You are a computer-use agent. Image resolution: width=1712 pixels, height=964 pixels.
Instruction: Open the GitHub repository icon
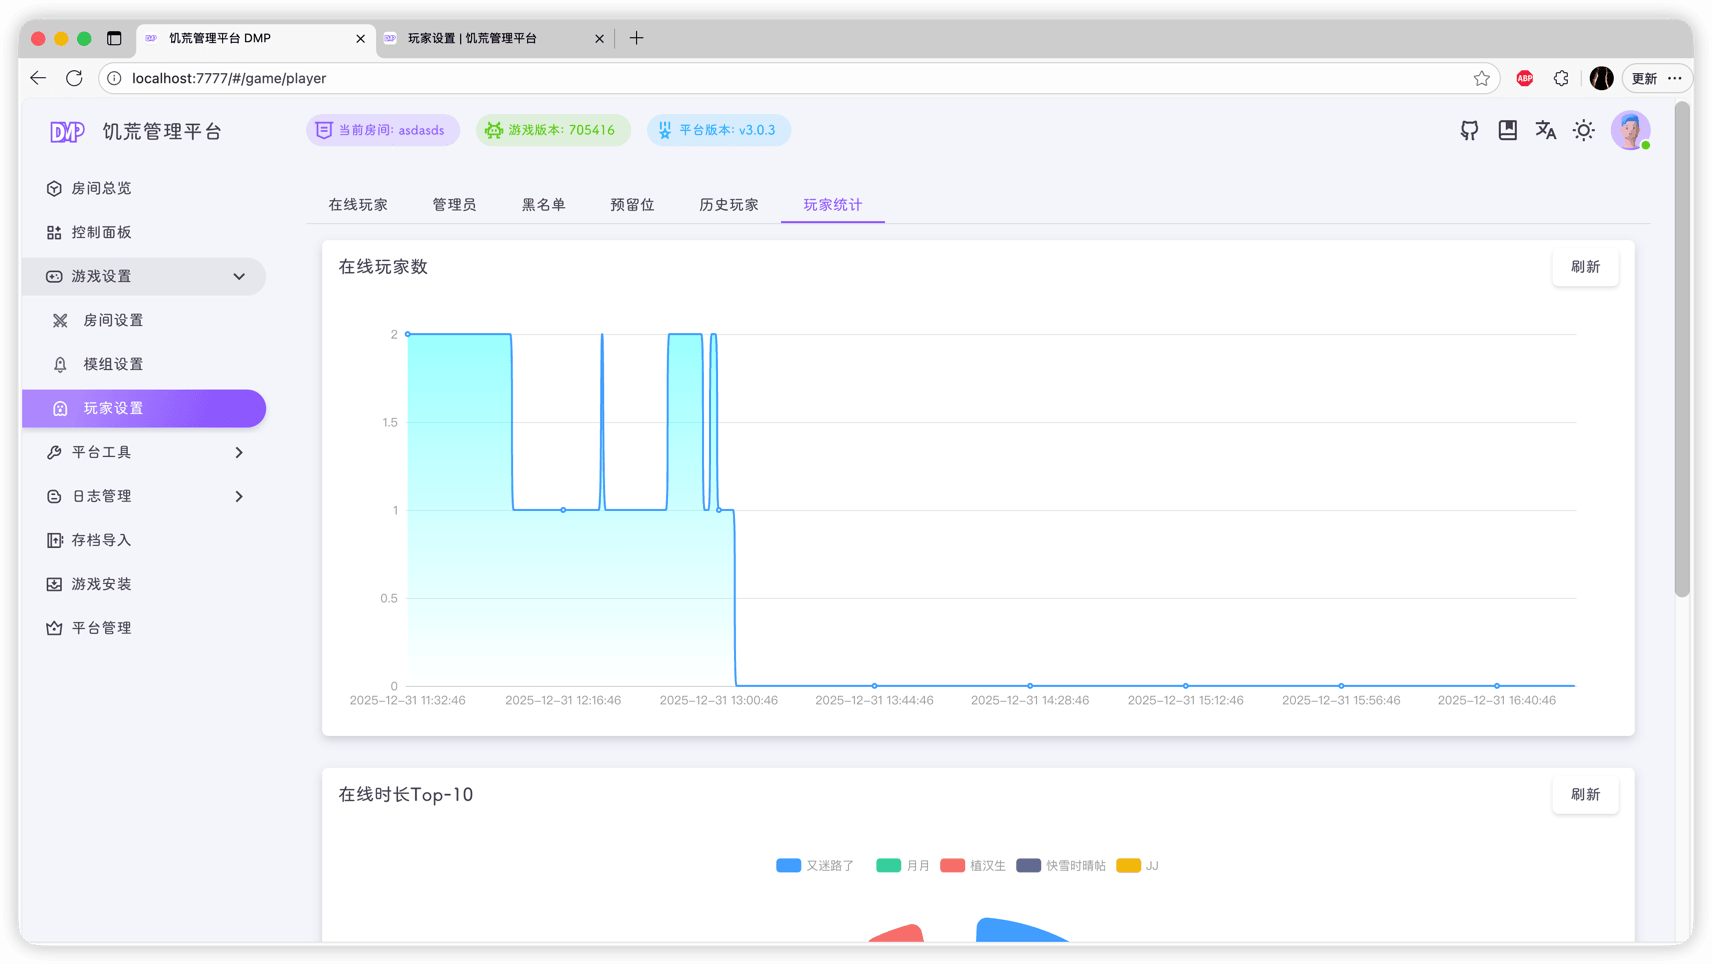click(x=1469, y=130)
